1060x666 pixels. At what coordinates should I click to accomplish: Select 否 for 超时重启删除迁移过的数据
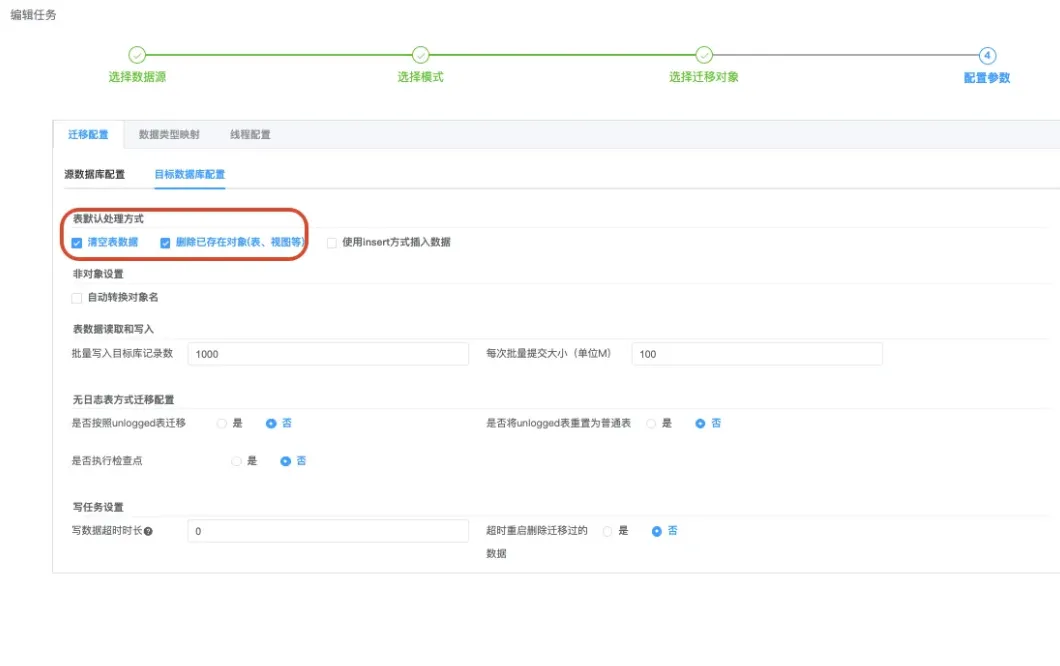click(x=656, y=531)
